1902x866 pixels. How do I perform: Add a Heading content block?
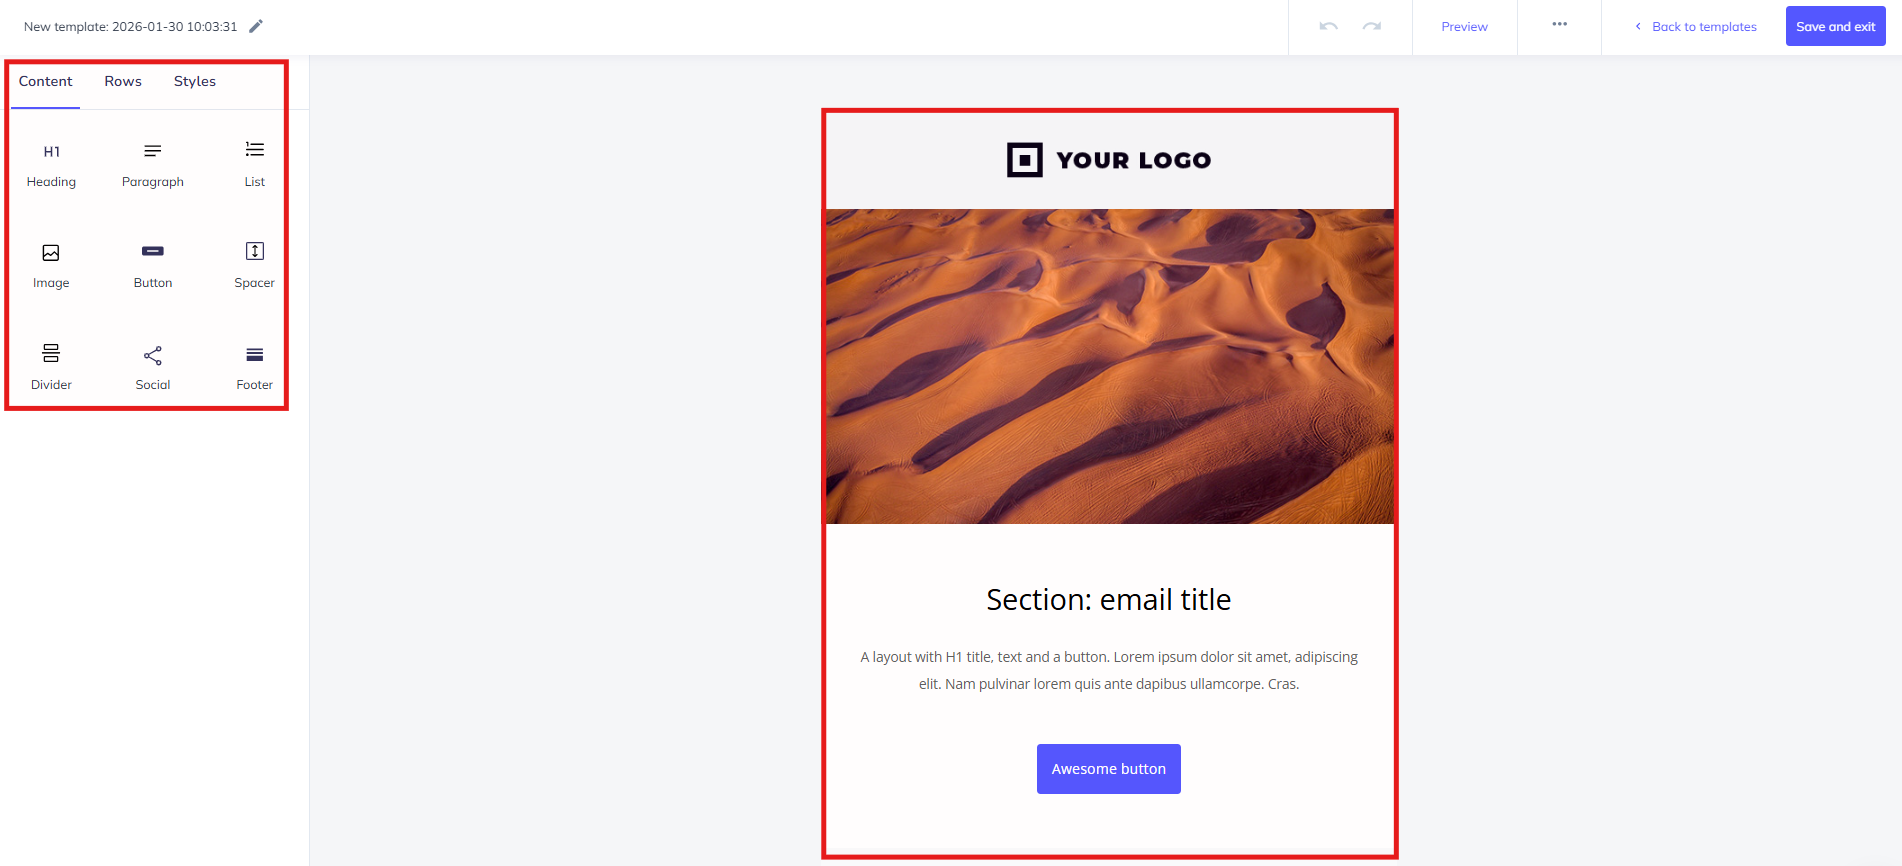pyautogui.click(x=51, y=165)
